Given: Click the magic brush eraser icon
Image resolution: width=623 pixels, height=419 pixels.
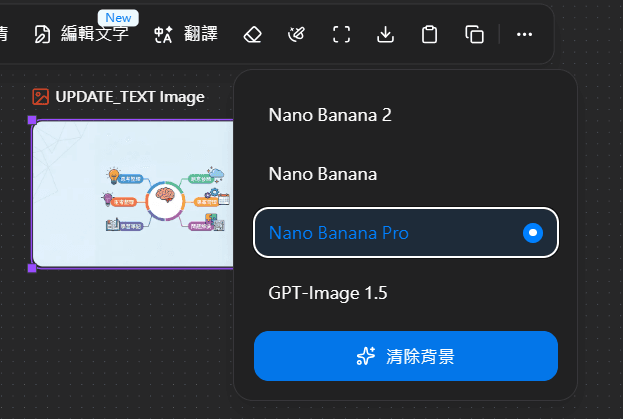Looking at the screenshot, I should tap(296, 35).
